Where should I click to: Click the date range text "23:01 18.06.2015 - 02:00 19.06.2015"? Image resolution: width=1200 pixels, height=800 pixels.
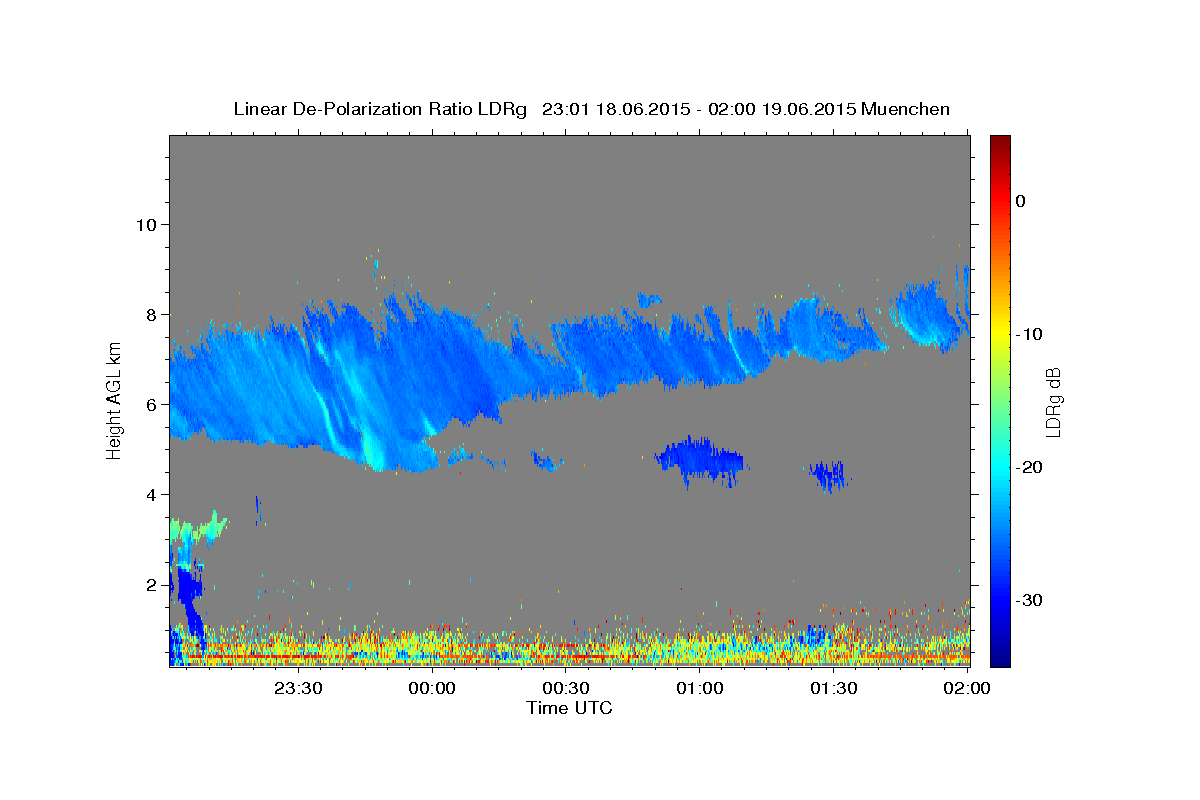699,109
